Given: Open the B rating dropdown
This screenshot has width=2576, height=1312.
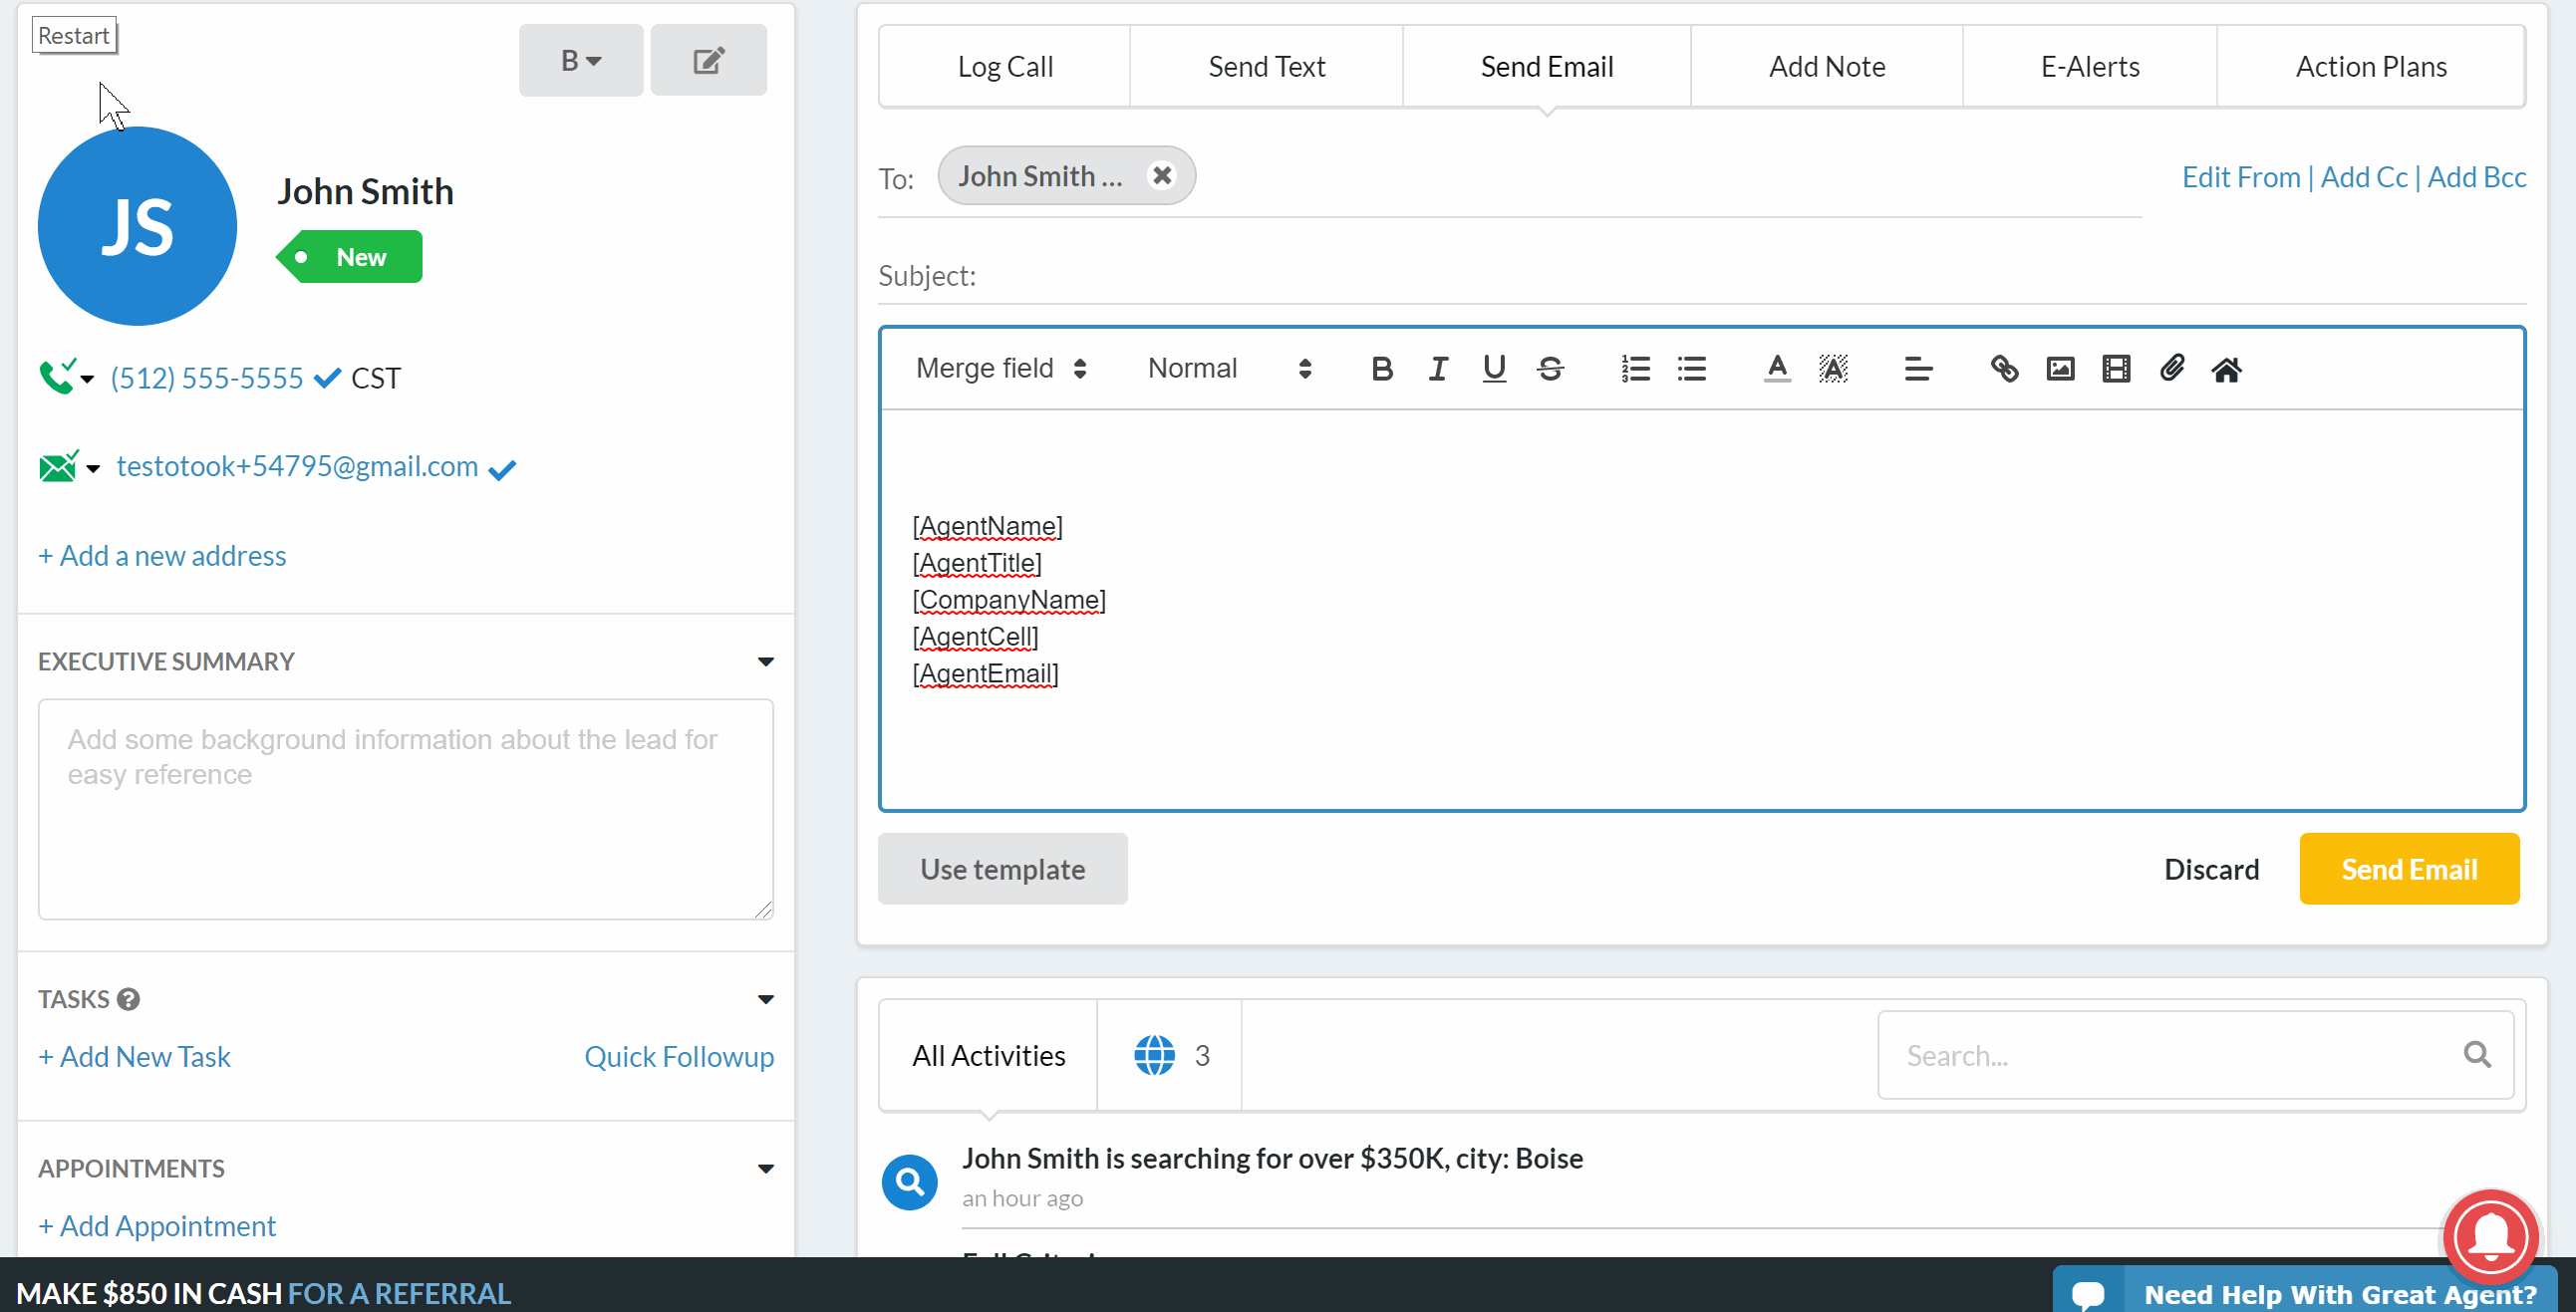Looking at the screenshot, I should point(580,61).
